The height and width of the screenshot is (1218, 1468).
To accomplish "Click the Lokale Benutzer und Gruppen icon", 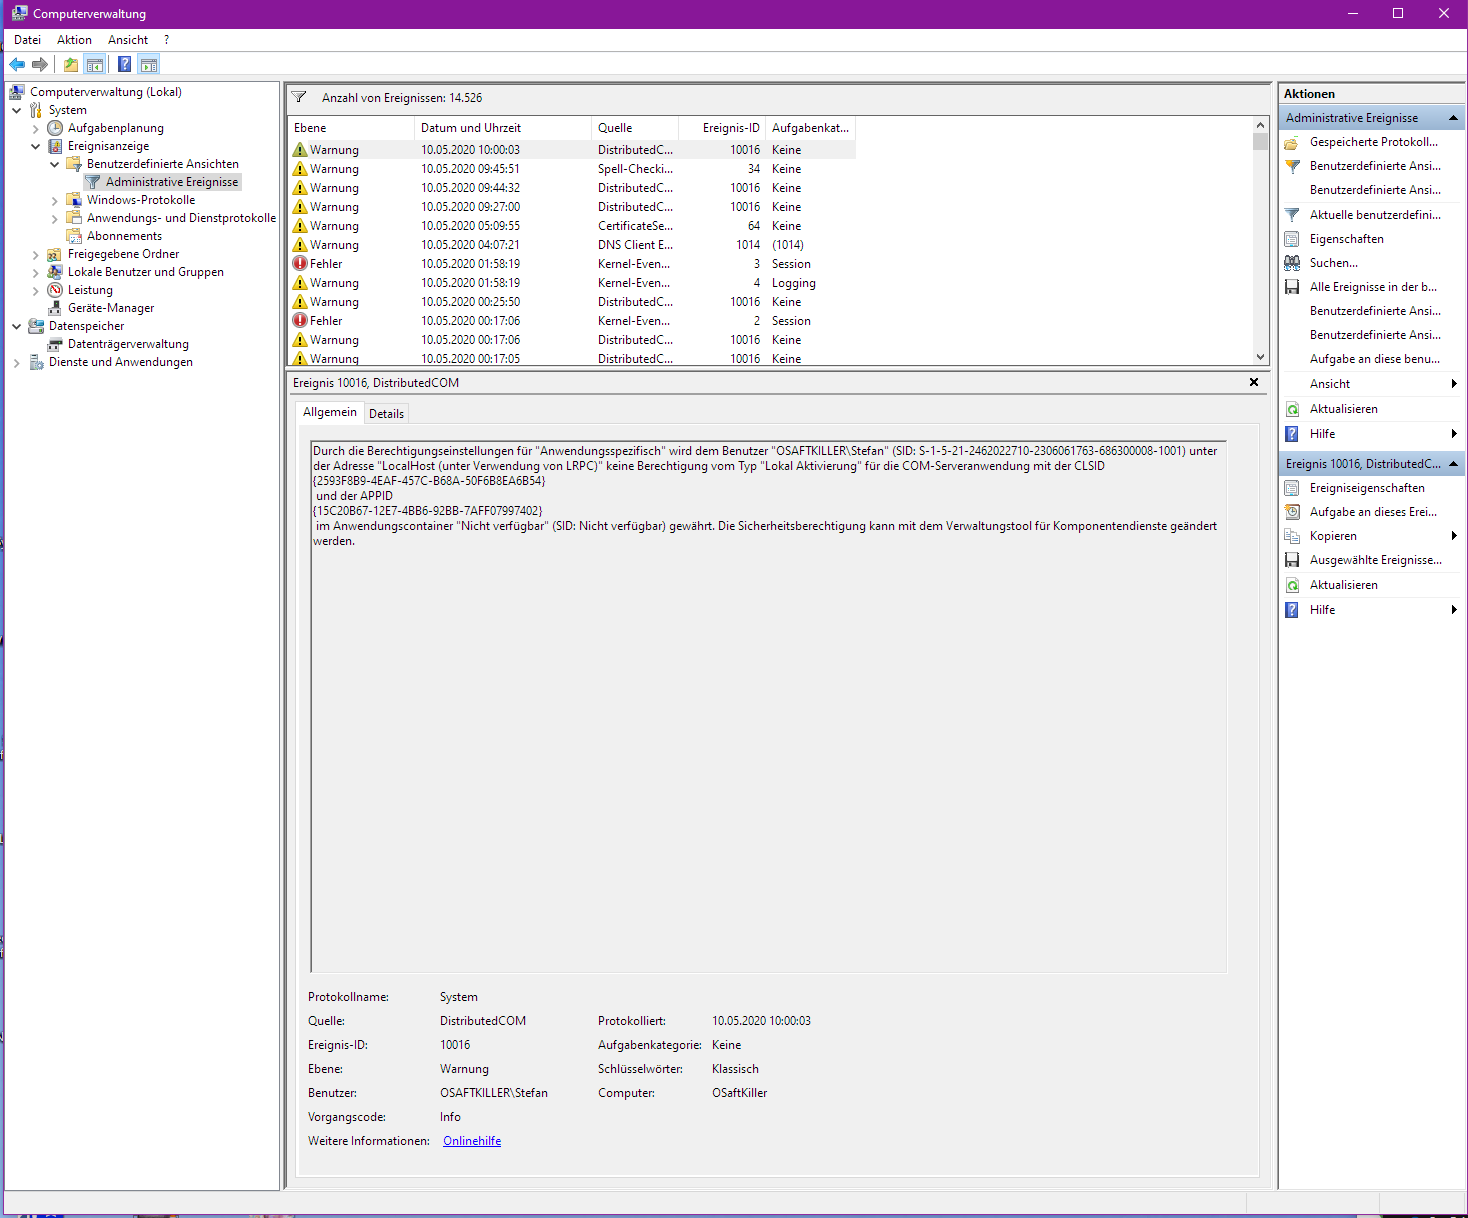I will [x=55, y=272].
